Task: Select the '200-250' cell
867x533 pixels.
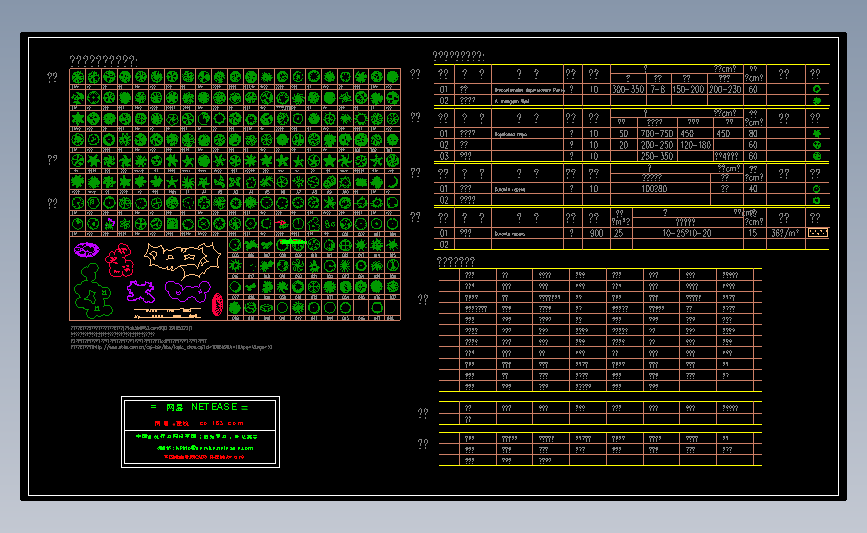Action: point(657,145)
